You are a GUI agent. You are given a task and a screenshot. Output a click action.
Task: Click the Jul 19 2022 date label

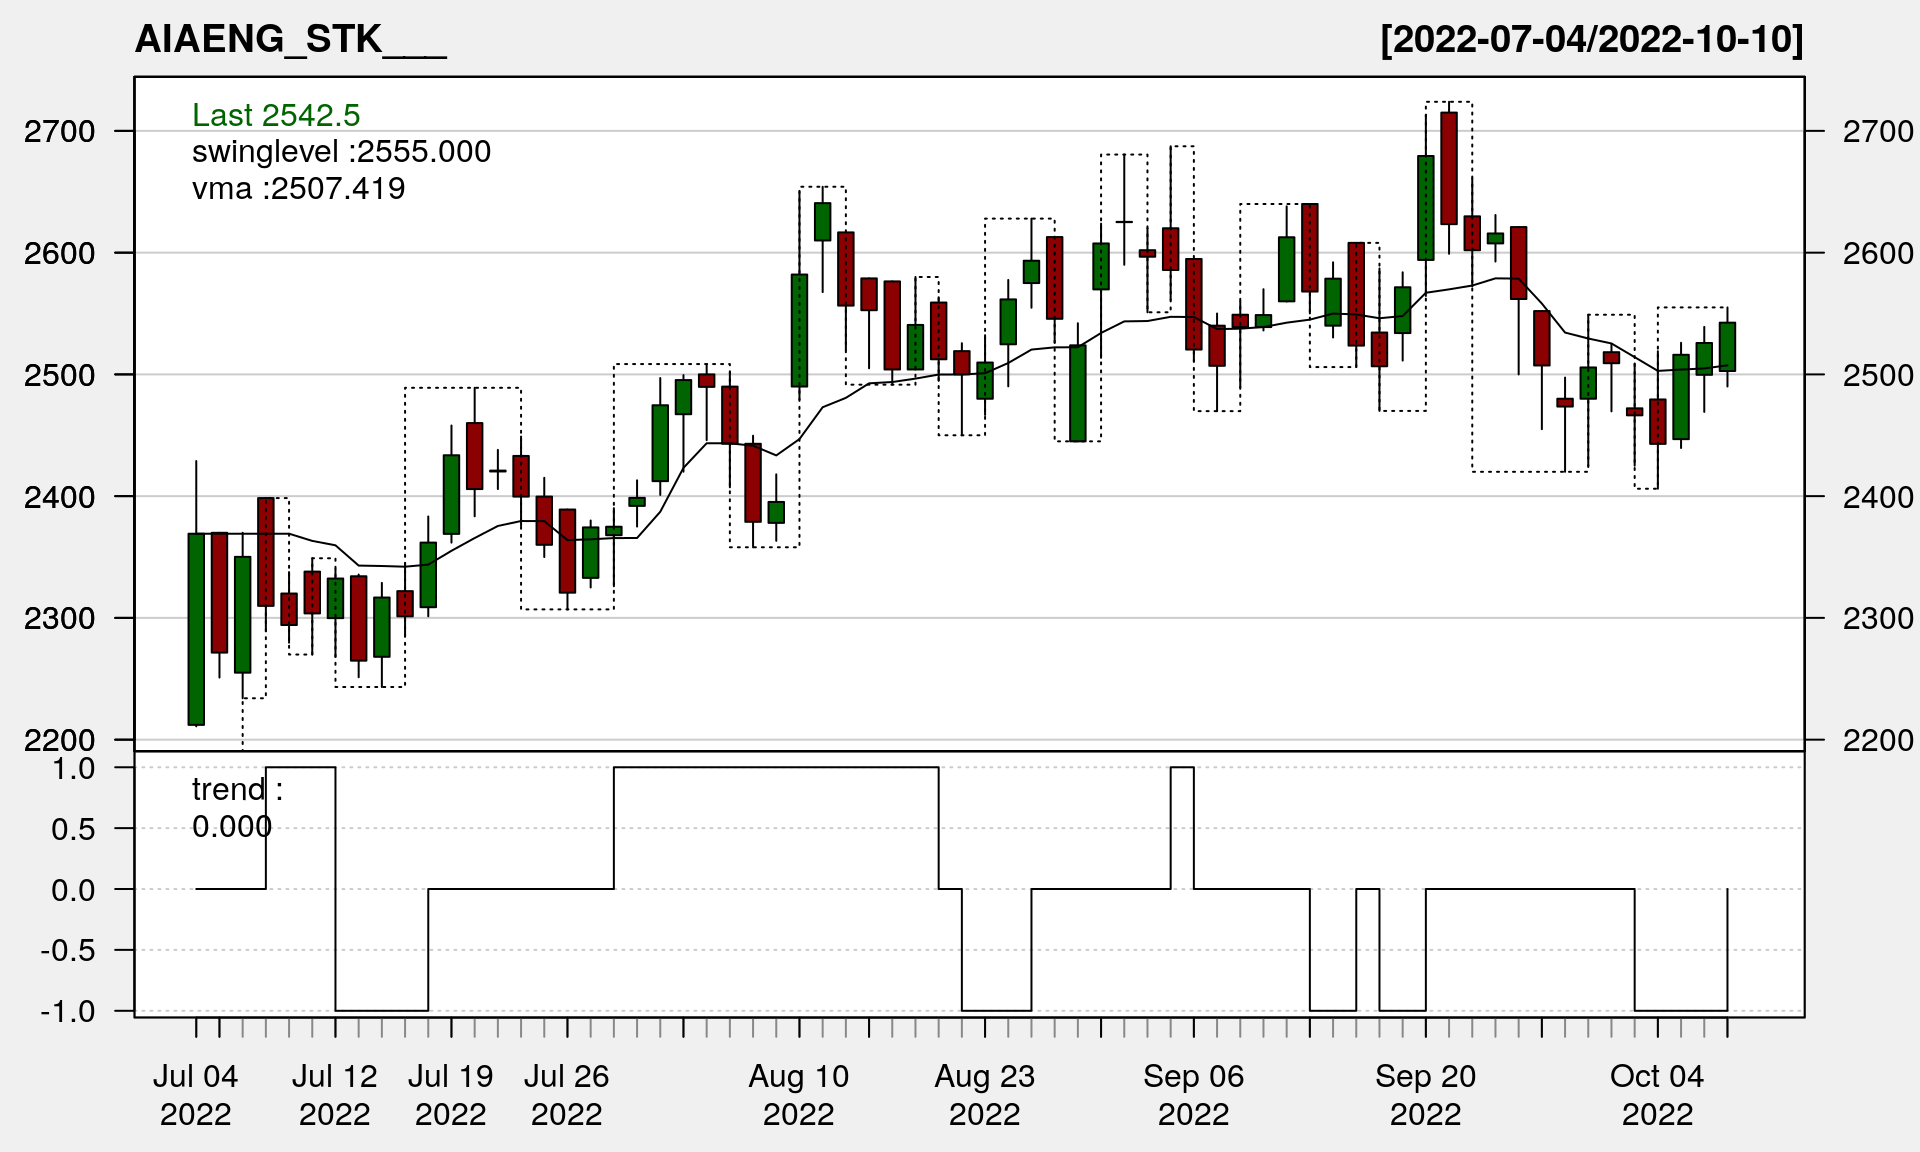451,1095
